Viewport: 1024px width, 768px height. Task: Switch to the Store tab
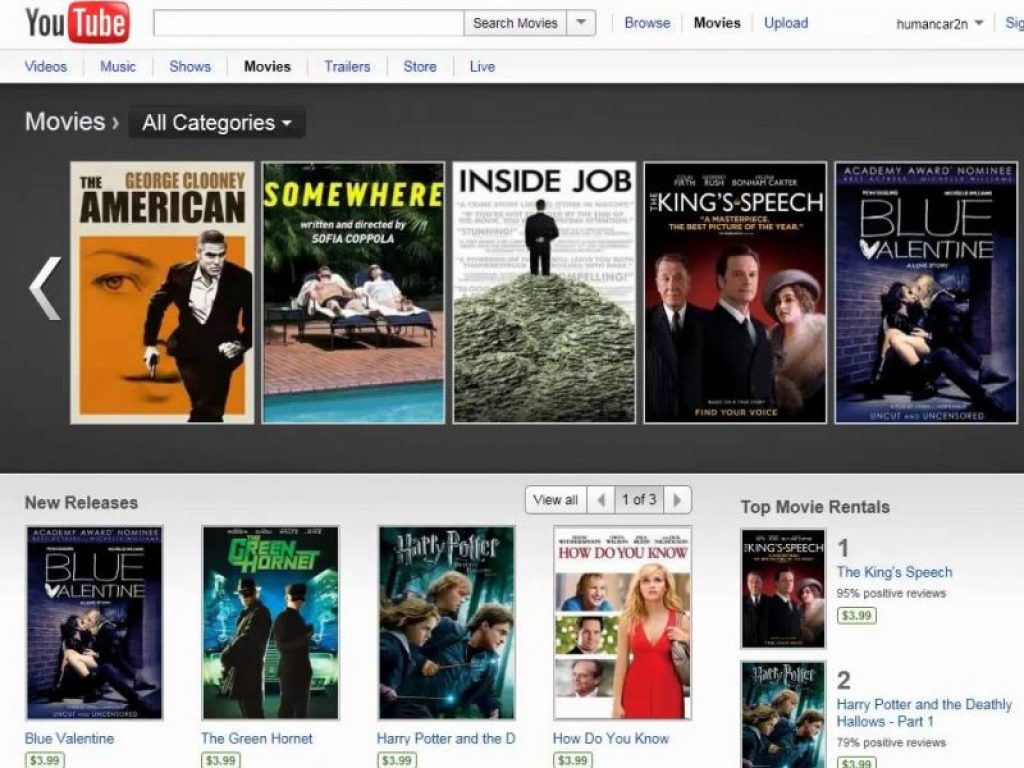(420, 67)
